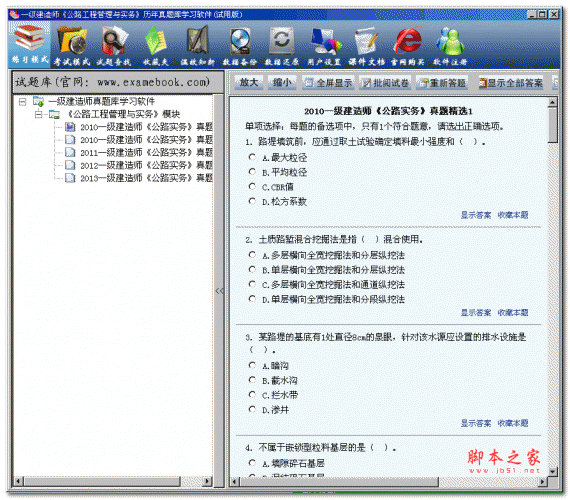The height and width of the screenshot is (500, 570).
Task: Show answer for question 2
Action: coord(476,313)
